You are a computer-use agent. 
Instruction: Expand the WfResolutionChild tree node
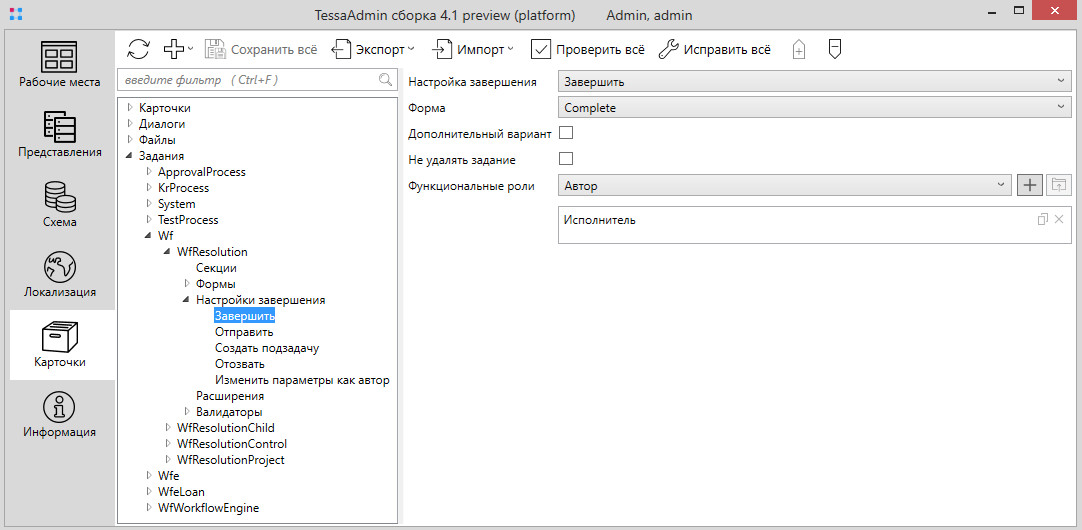pos(168,428)
